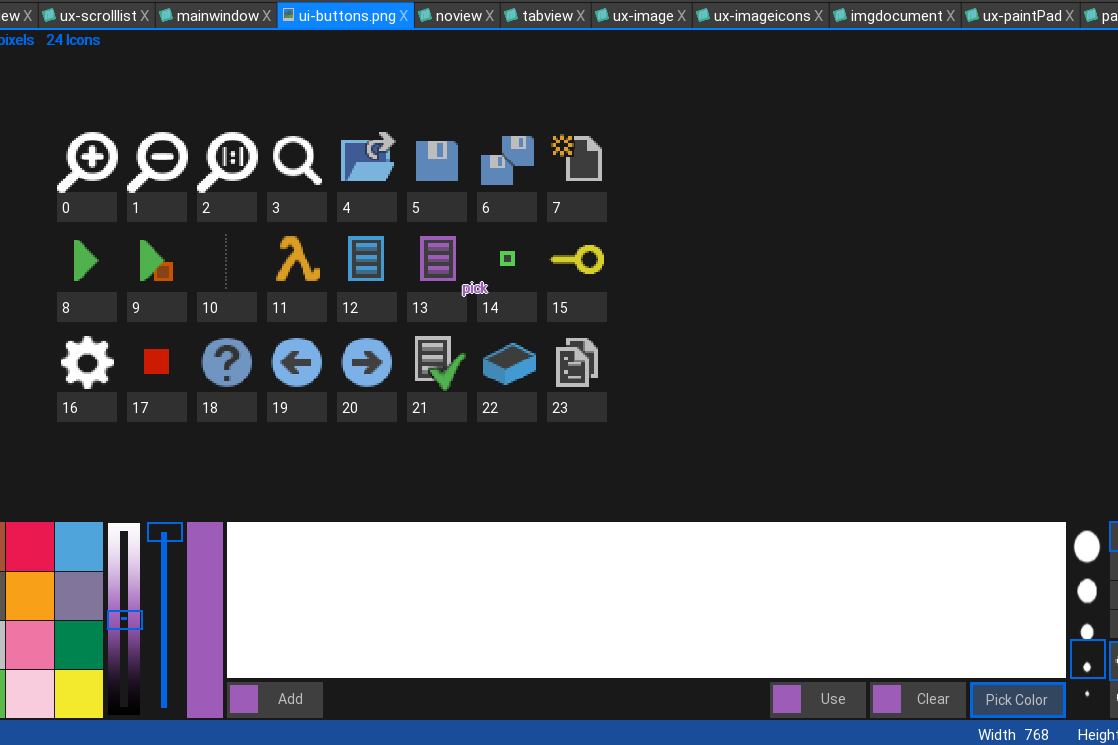Click the red stop square icon
The width and height of the screenshot is (1118, 745).
(156, 362)
